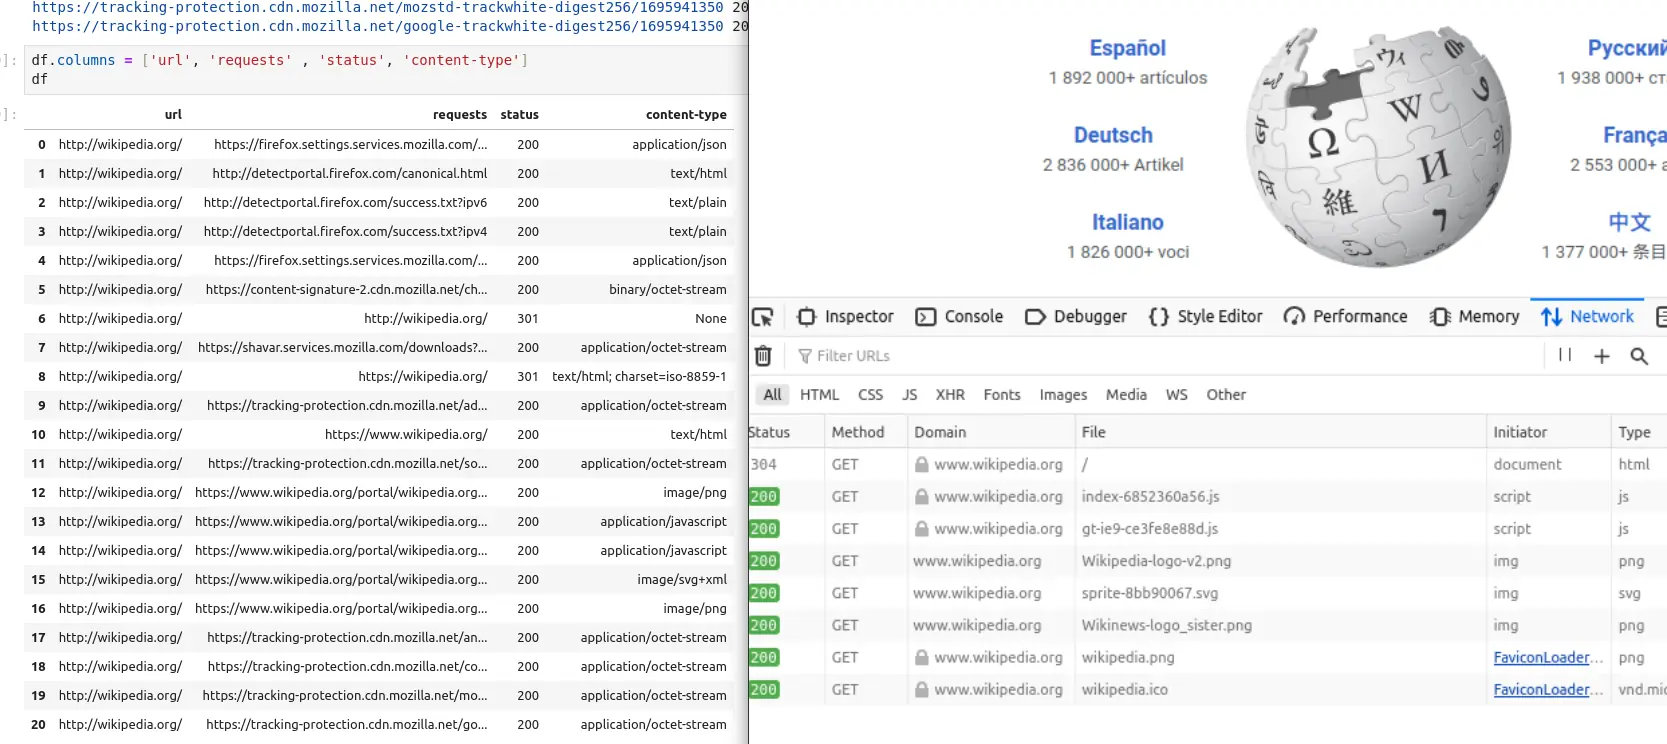Pause network recording with pause icon

pos(1565,355)
